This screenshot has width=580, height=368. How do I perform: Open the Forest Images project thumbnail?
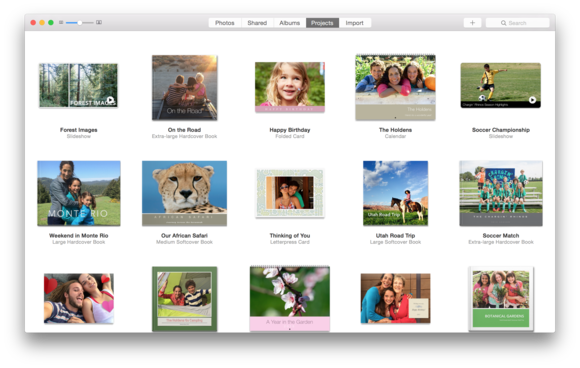78,85
